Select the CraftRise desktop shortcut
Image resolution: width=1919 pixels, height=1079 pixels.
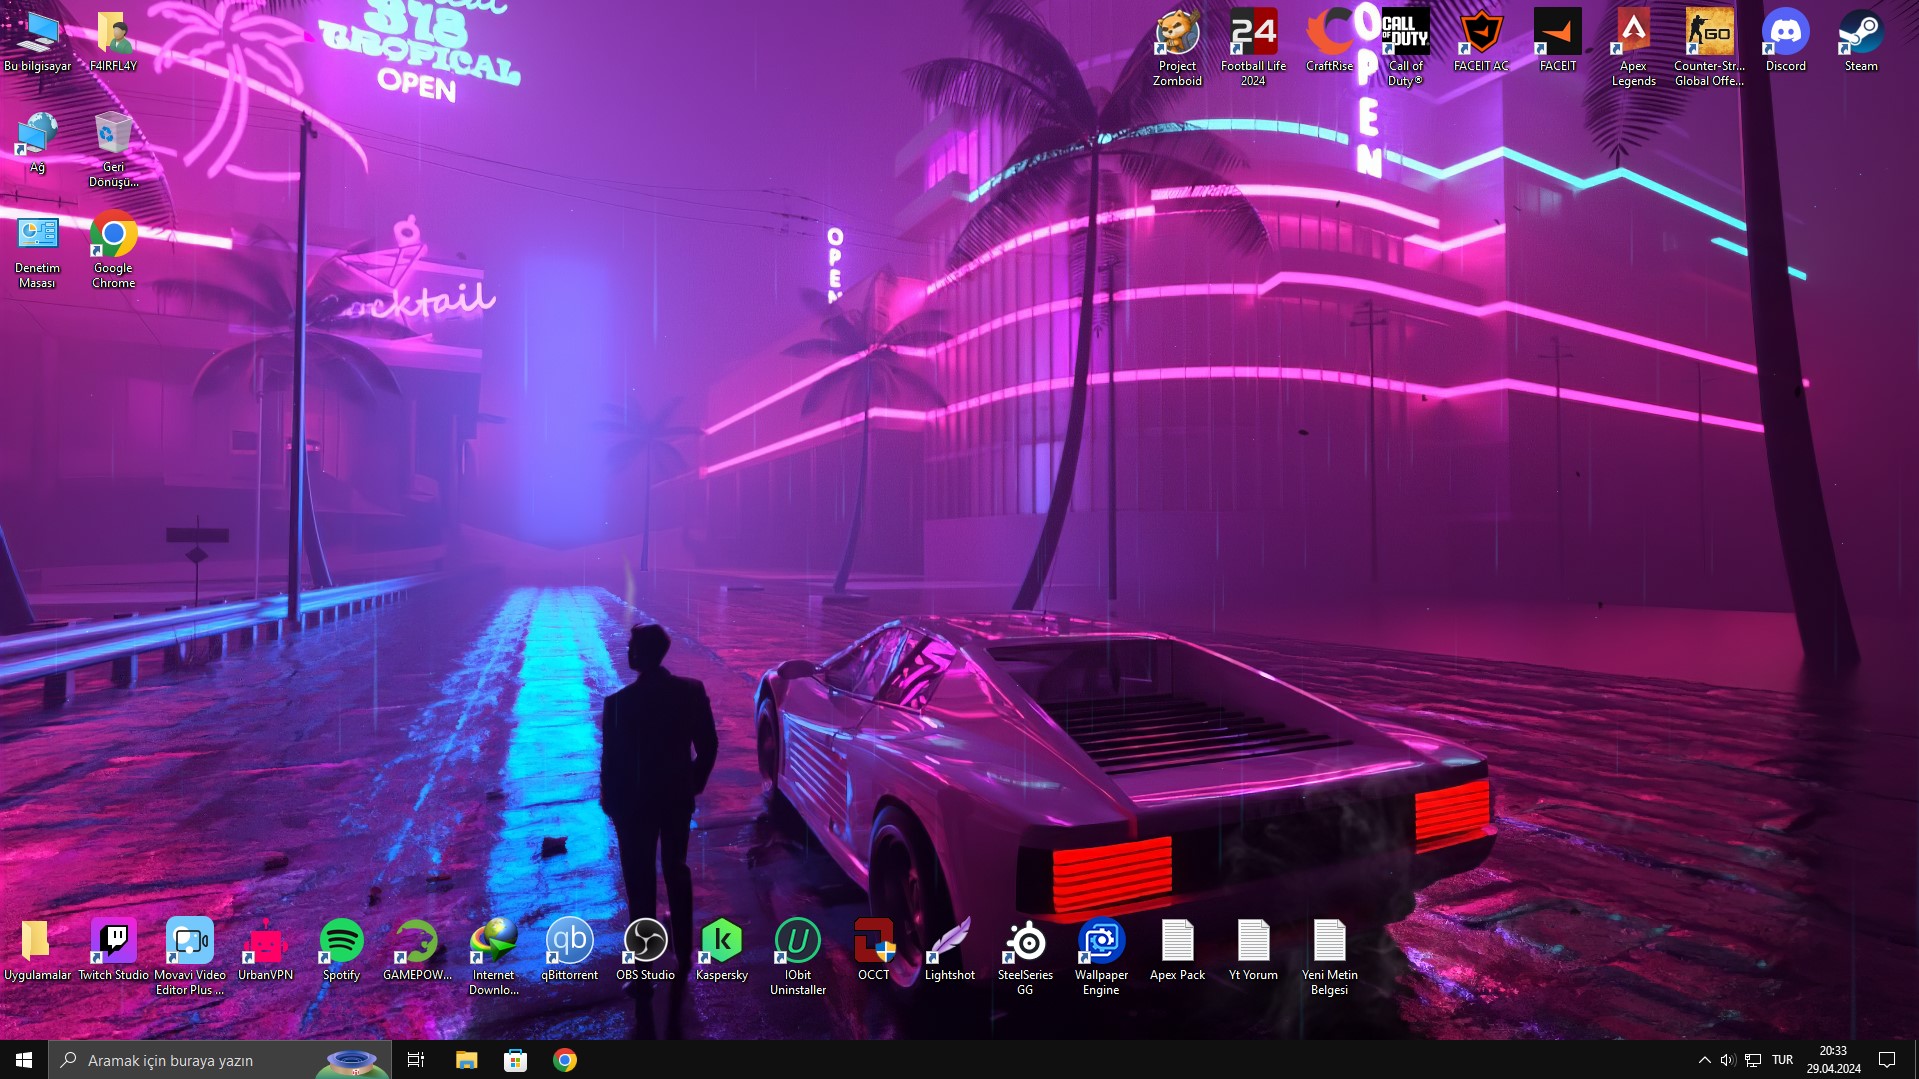(1330, 42)
